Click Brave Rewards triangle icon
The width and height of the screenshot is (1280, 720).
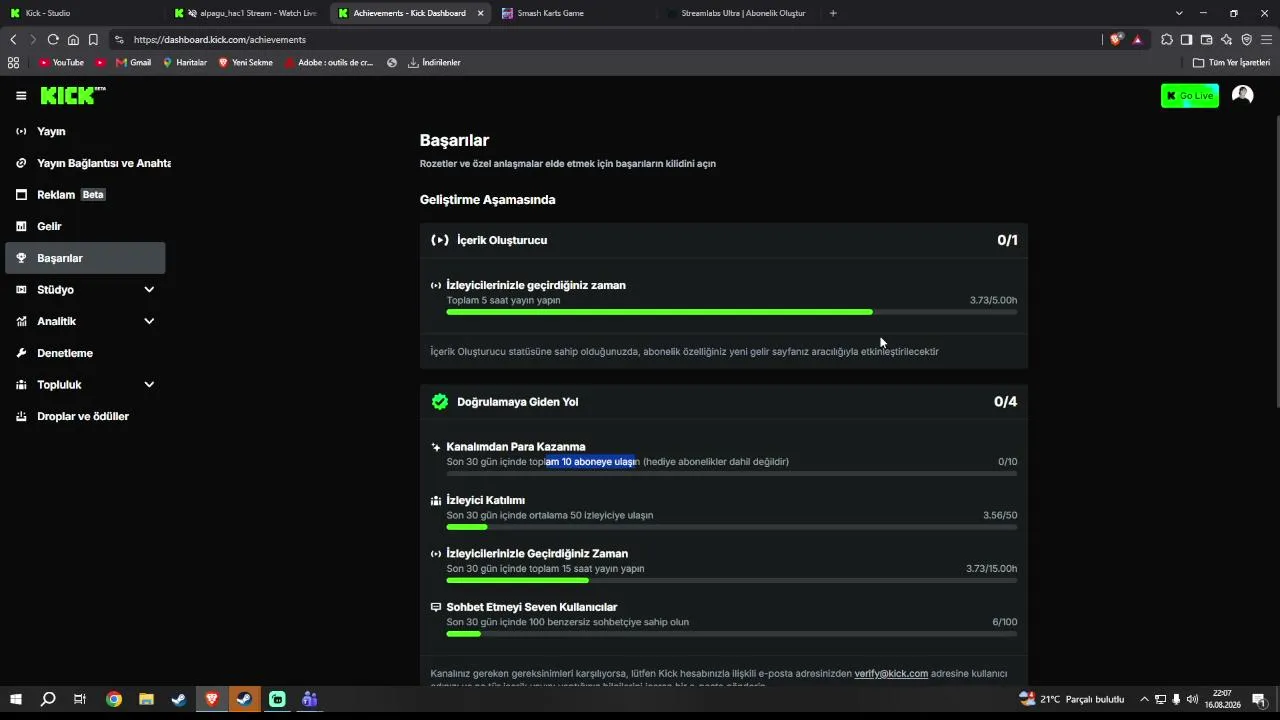pyautogui.click(x=1137, y=39)
